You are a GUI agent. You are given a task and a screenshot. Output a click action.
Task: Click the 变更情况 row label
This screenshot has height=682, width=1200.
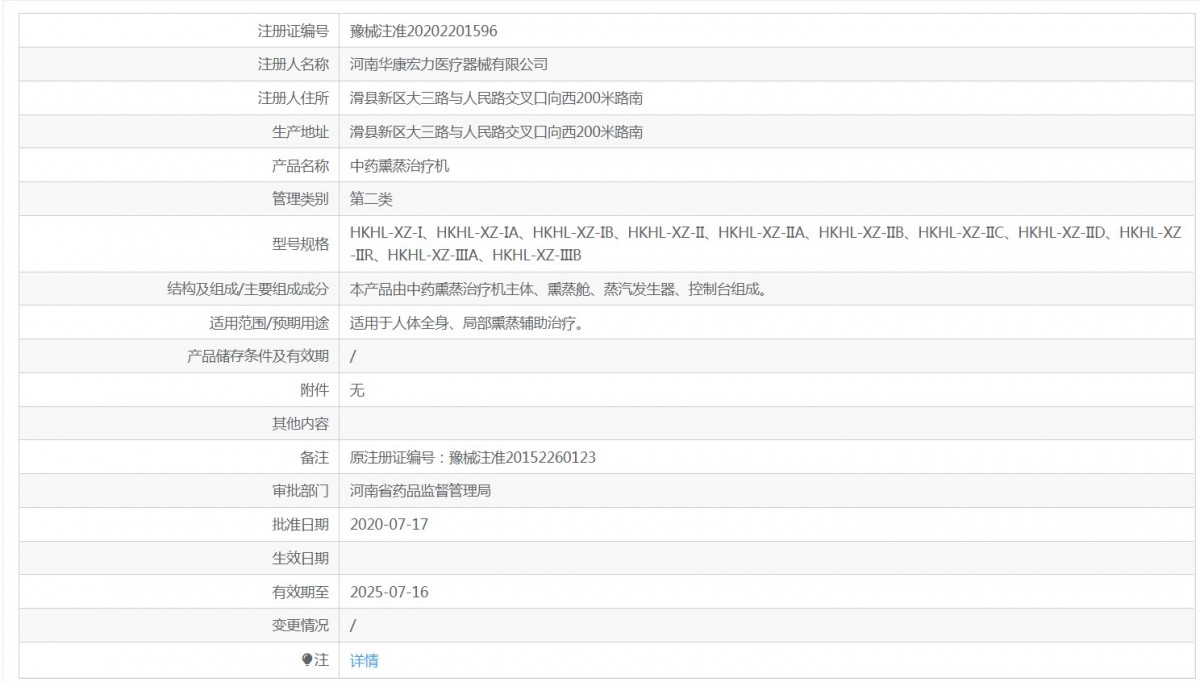[x=300, y=625]
